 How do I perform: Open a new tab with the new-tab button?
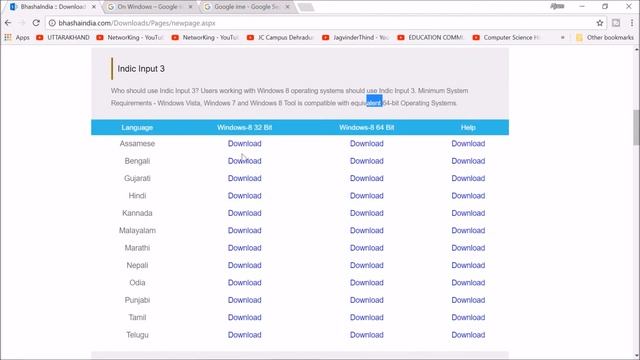[x=306, y=7]
